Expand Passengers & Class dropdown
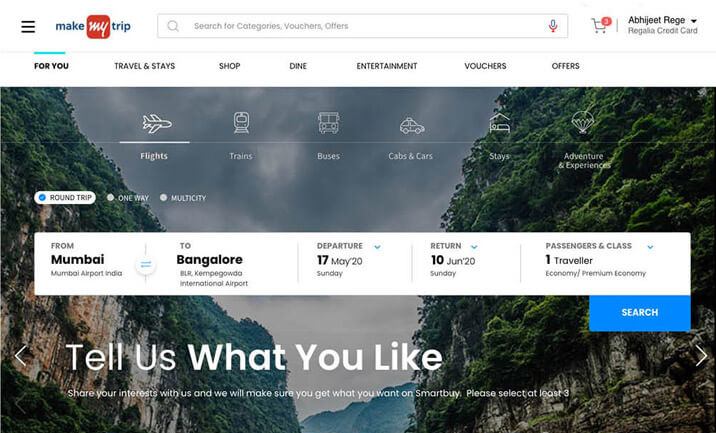The height and width of the screenshot is (433, 716). (650, 247)
